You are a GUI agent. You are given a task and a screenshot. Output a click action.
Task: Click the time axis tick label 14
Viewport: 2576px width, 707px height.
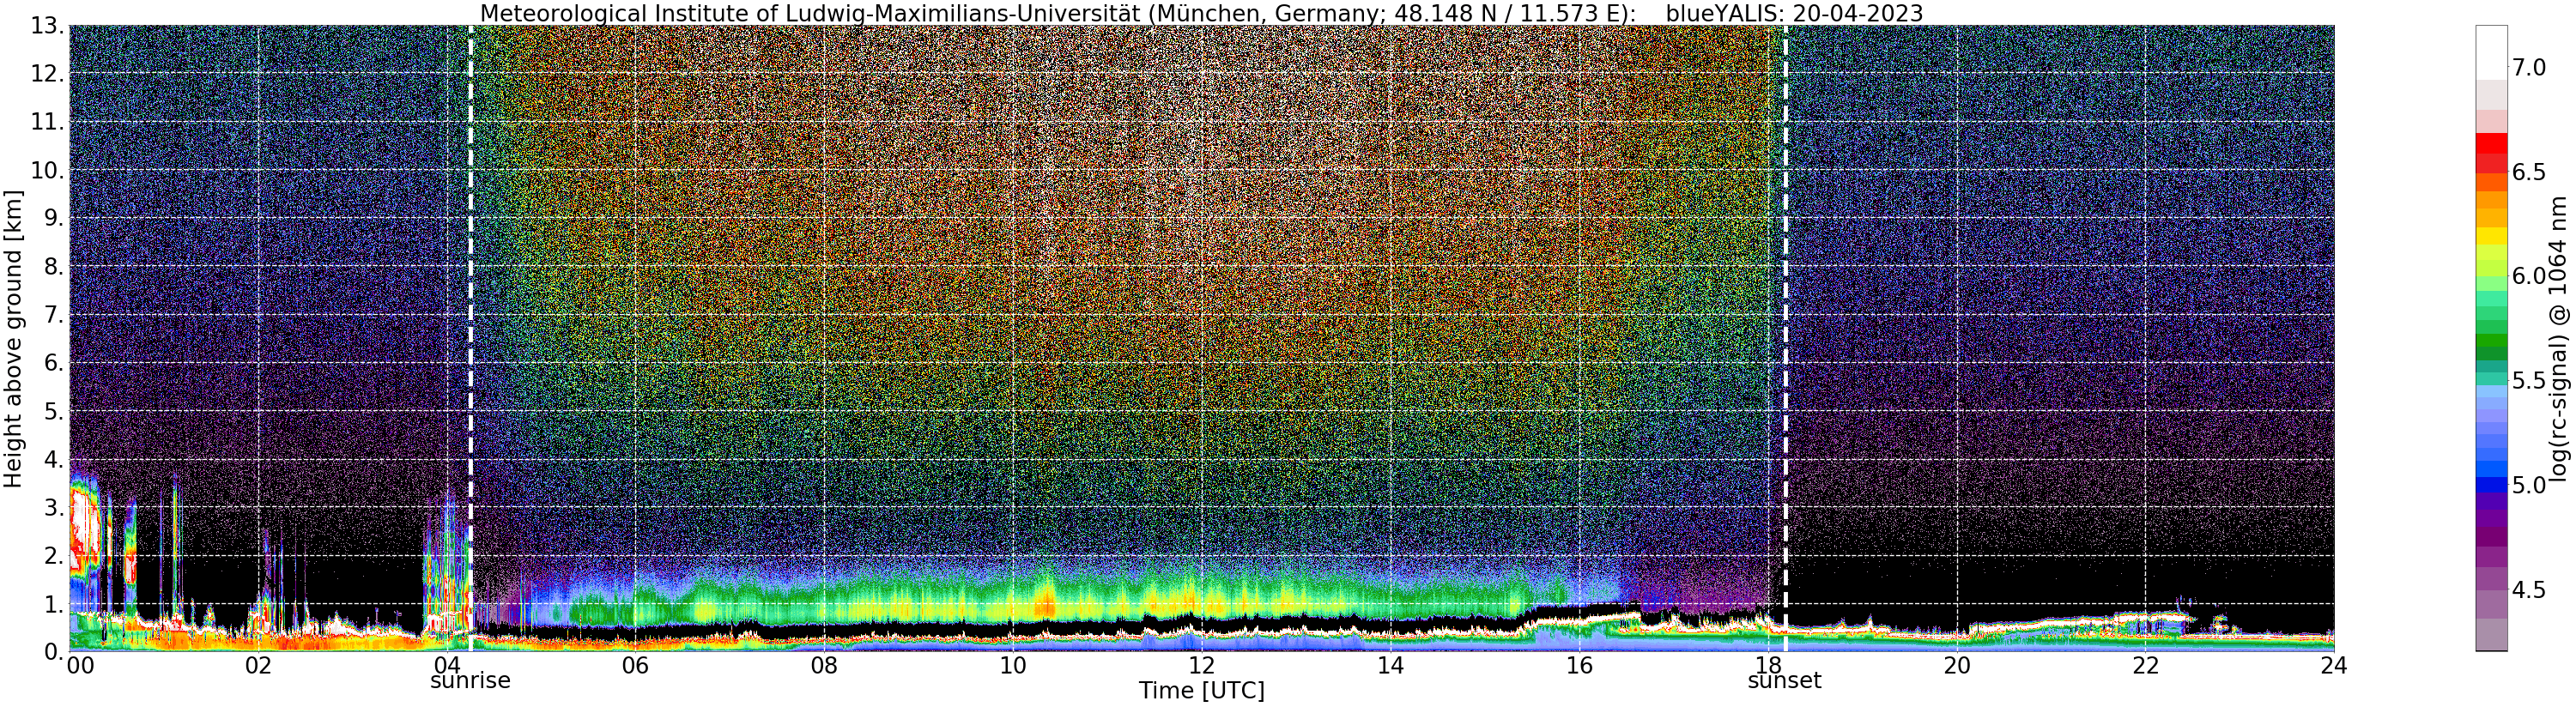(1391, 665)
